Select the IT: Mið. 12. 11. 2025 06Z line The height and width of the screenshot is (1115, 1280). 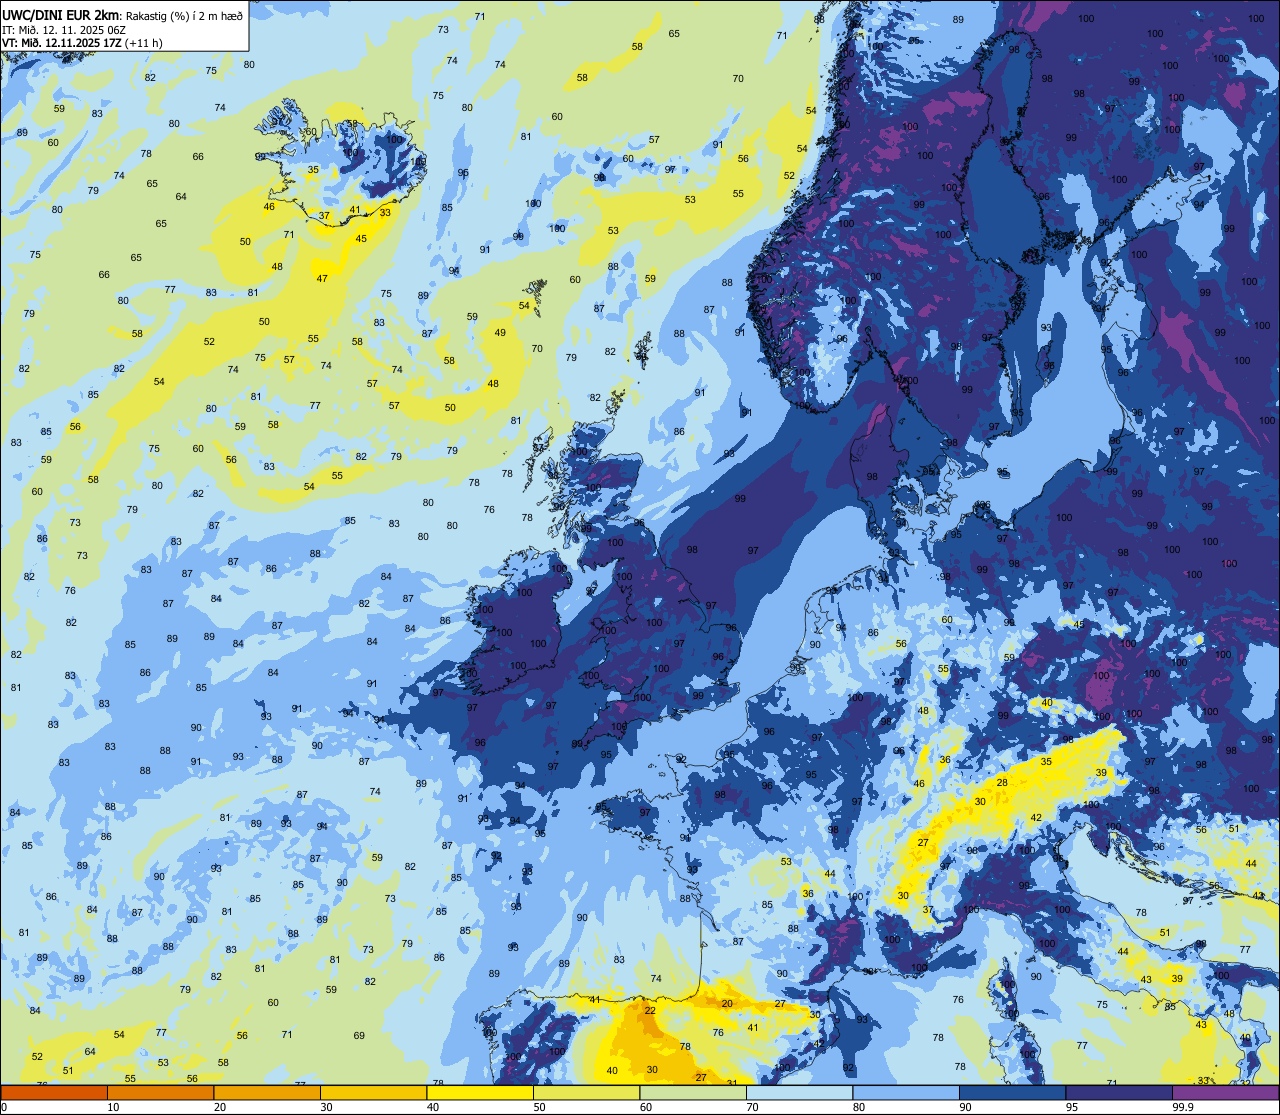(65, 29)
